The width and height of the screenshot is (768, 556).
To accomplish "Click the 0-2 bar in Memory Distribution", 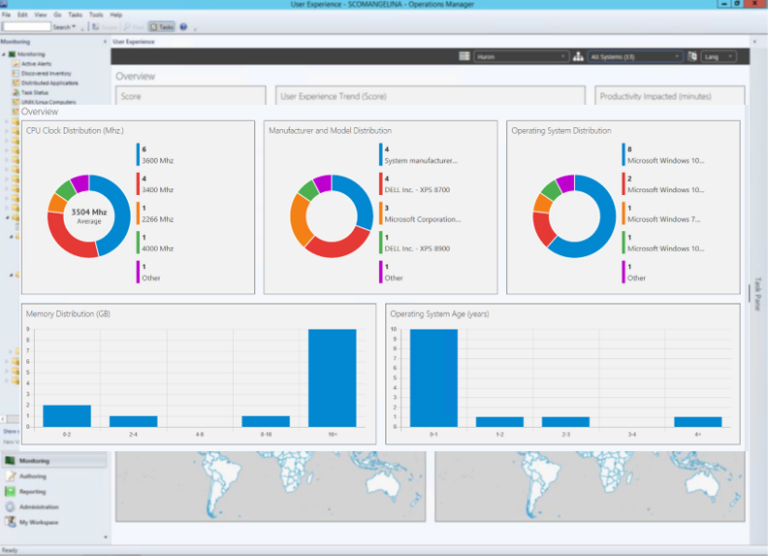I will (67, 416).
